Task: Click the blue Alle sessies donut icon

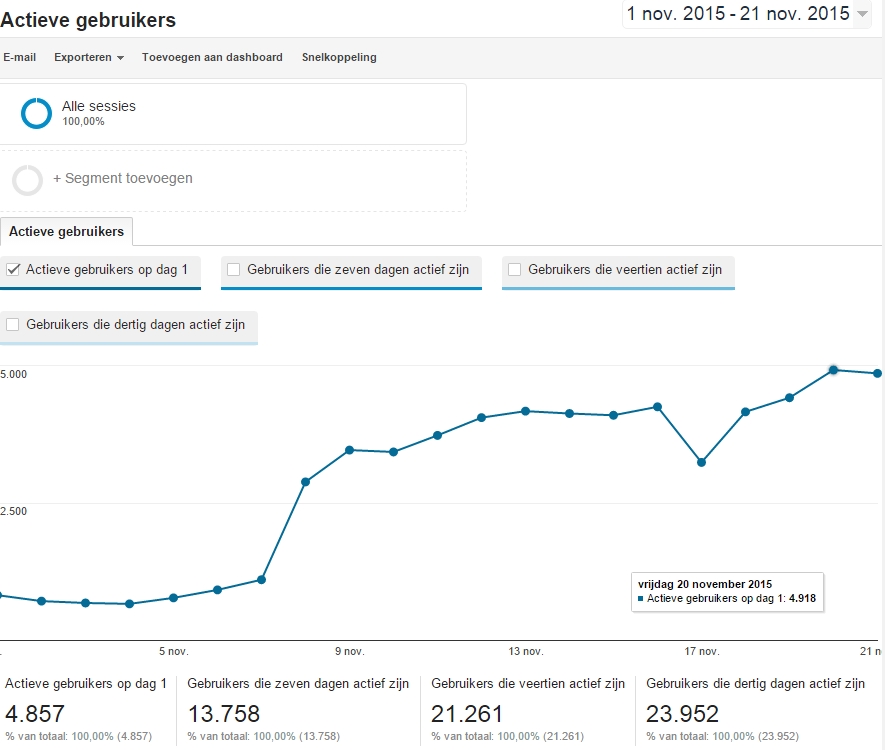Action: (x=36, y=114)
